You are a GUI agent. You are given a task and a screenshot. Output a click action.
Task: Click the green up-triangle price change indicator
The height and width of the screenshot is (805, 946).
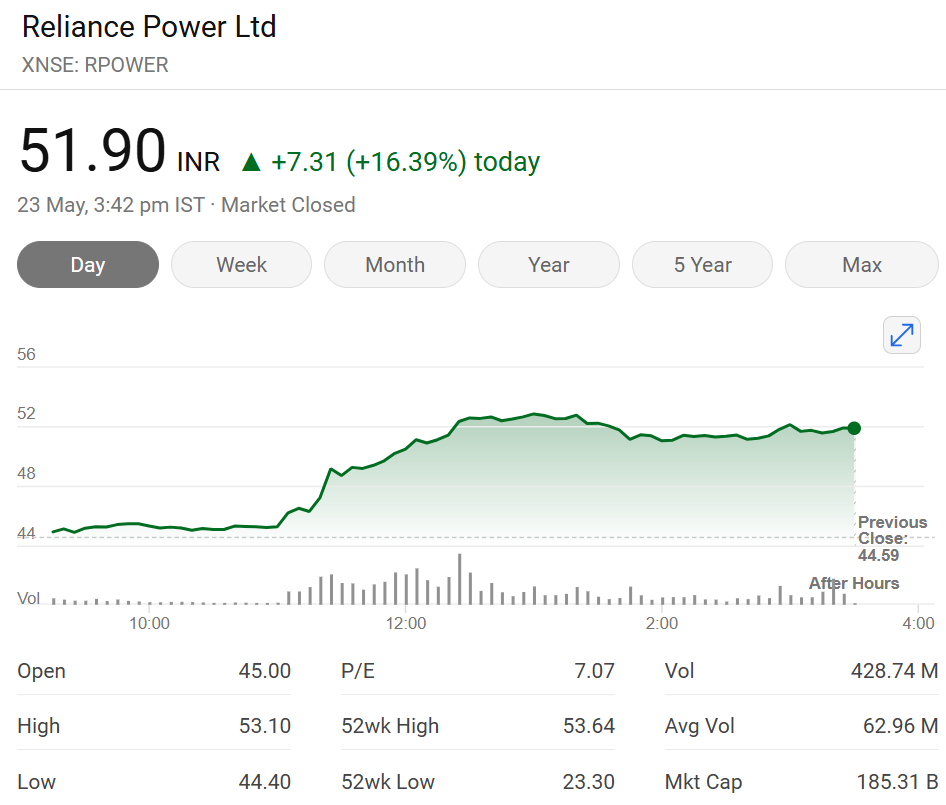251,162
